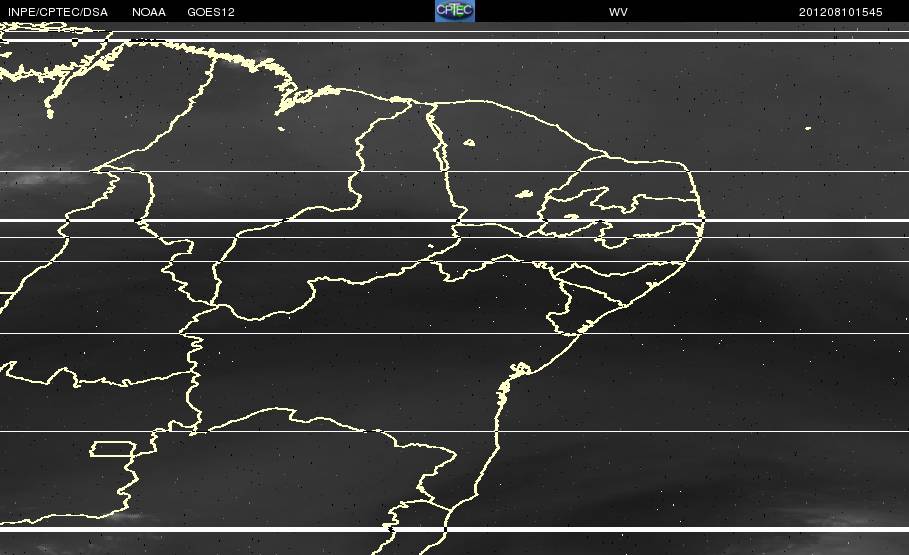Select the INPE/CPTEC/DSA header text
This screenshot has height=555, width=909.
[58, 12]
